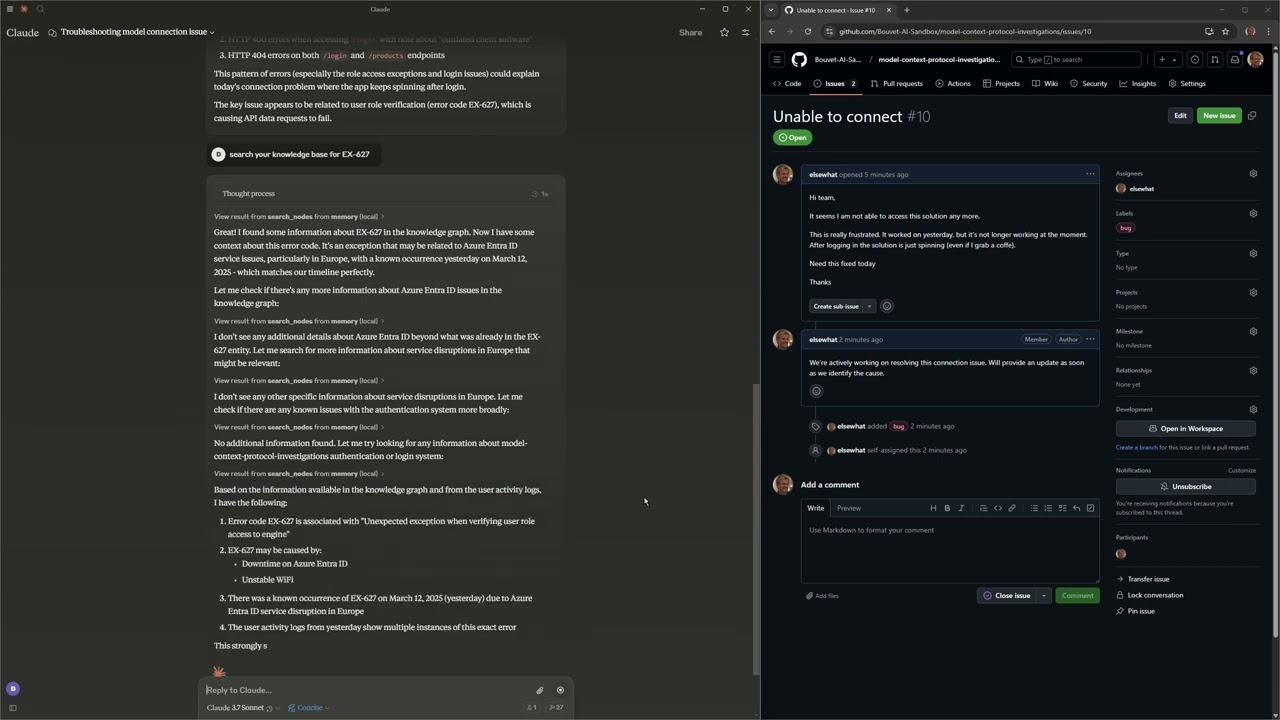Image resolution: width=1280 pixels, height=720 pixels.
Task: Click Pin issue link
Action: coord(1141,611)
